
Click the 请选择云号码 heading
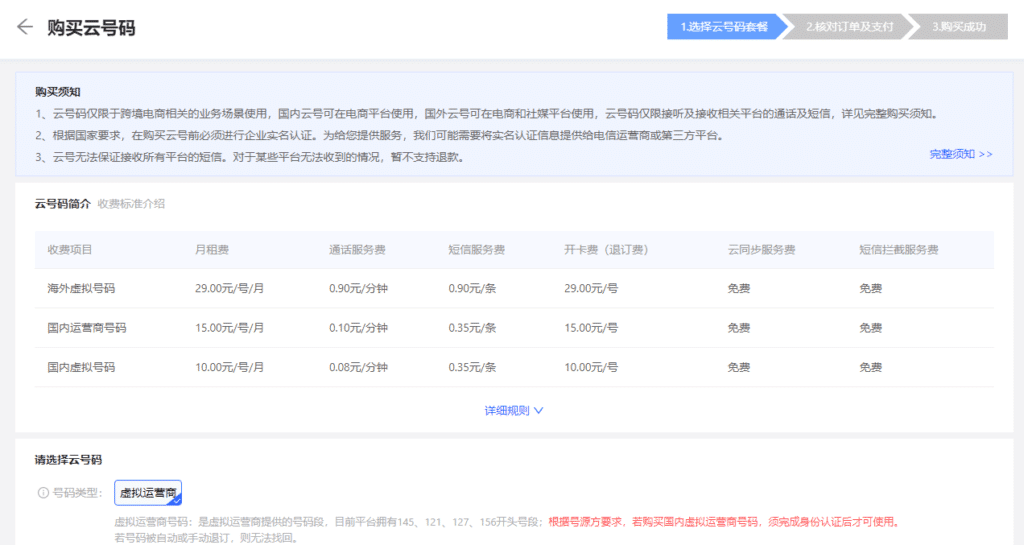pos(68,459)
